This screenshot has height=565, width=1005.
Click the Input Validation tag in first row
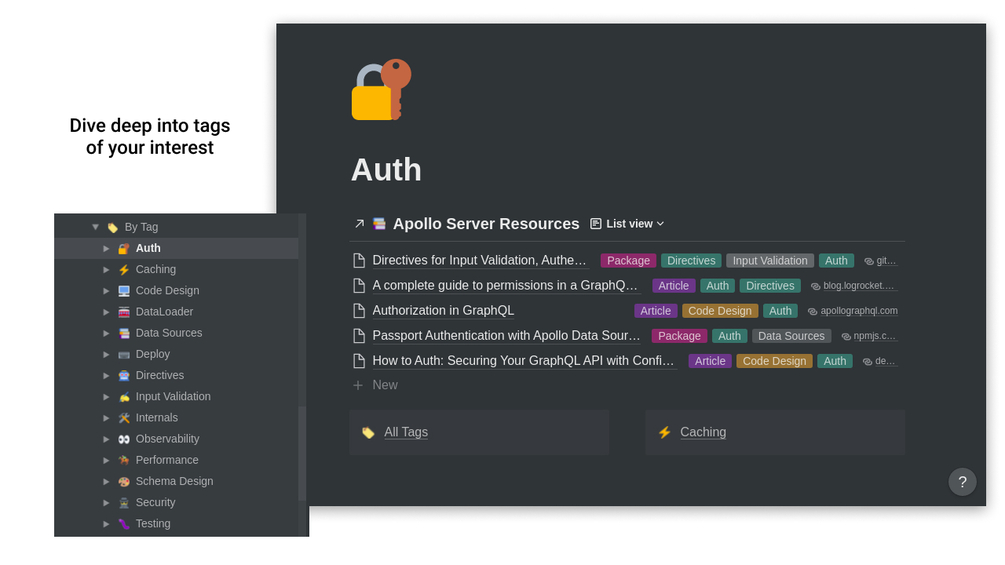[770, 261]
